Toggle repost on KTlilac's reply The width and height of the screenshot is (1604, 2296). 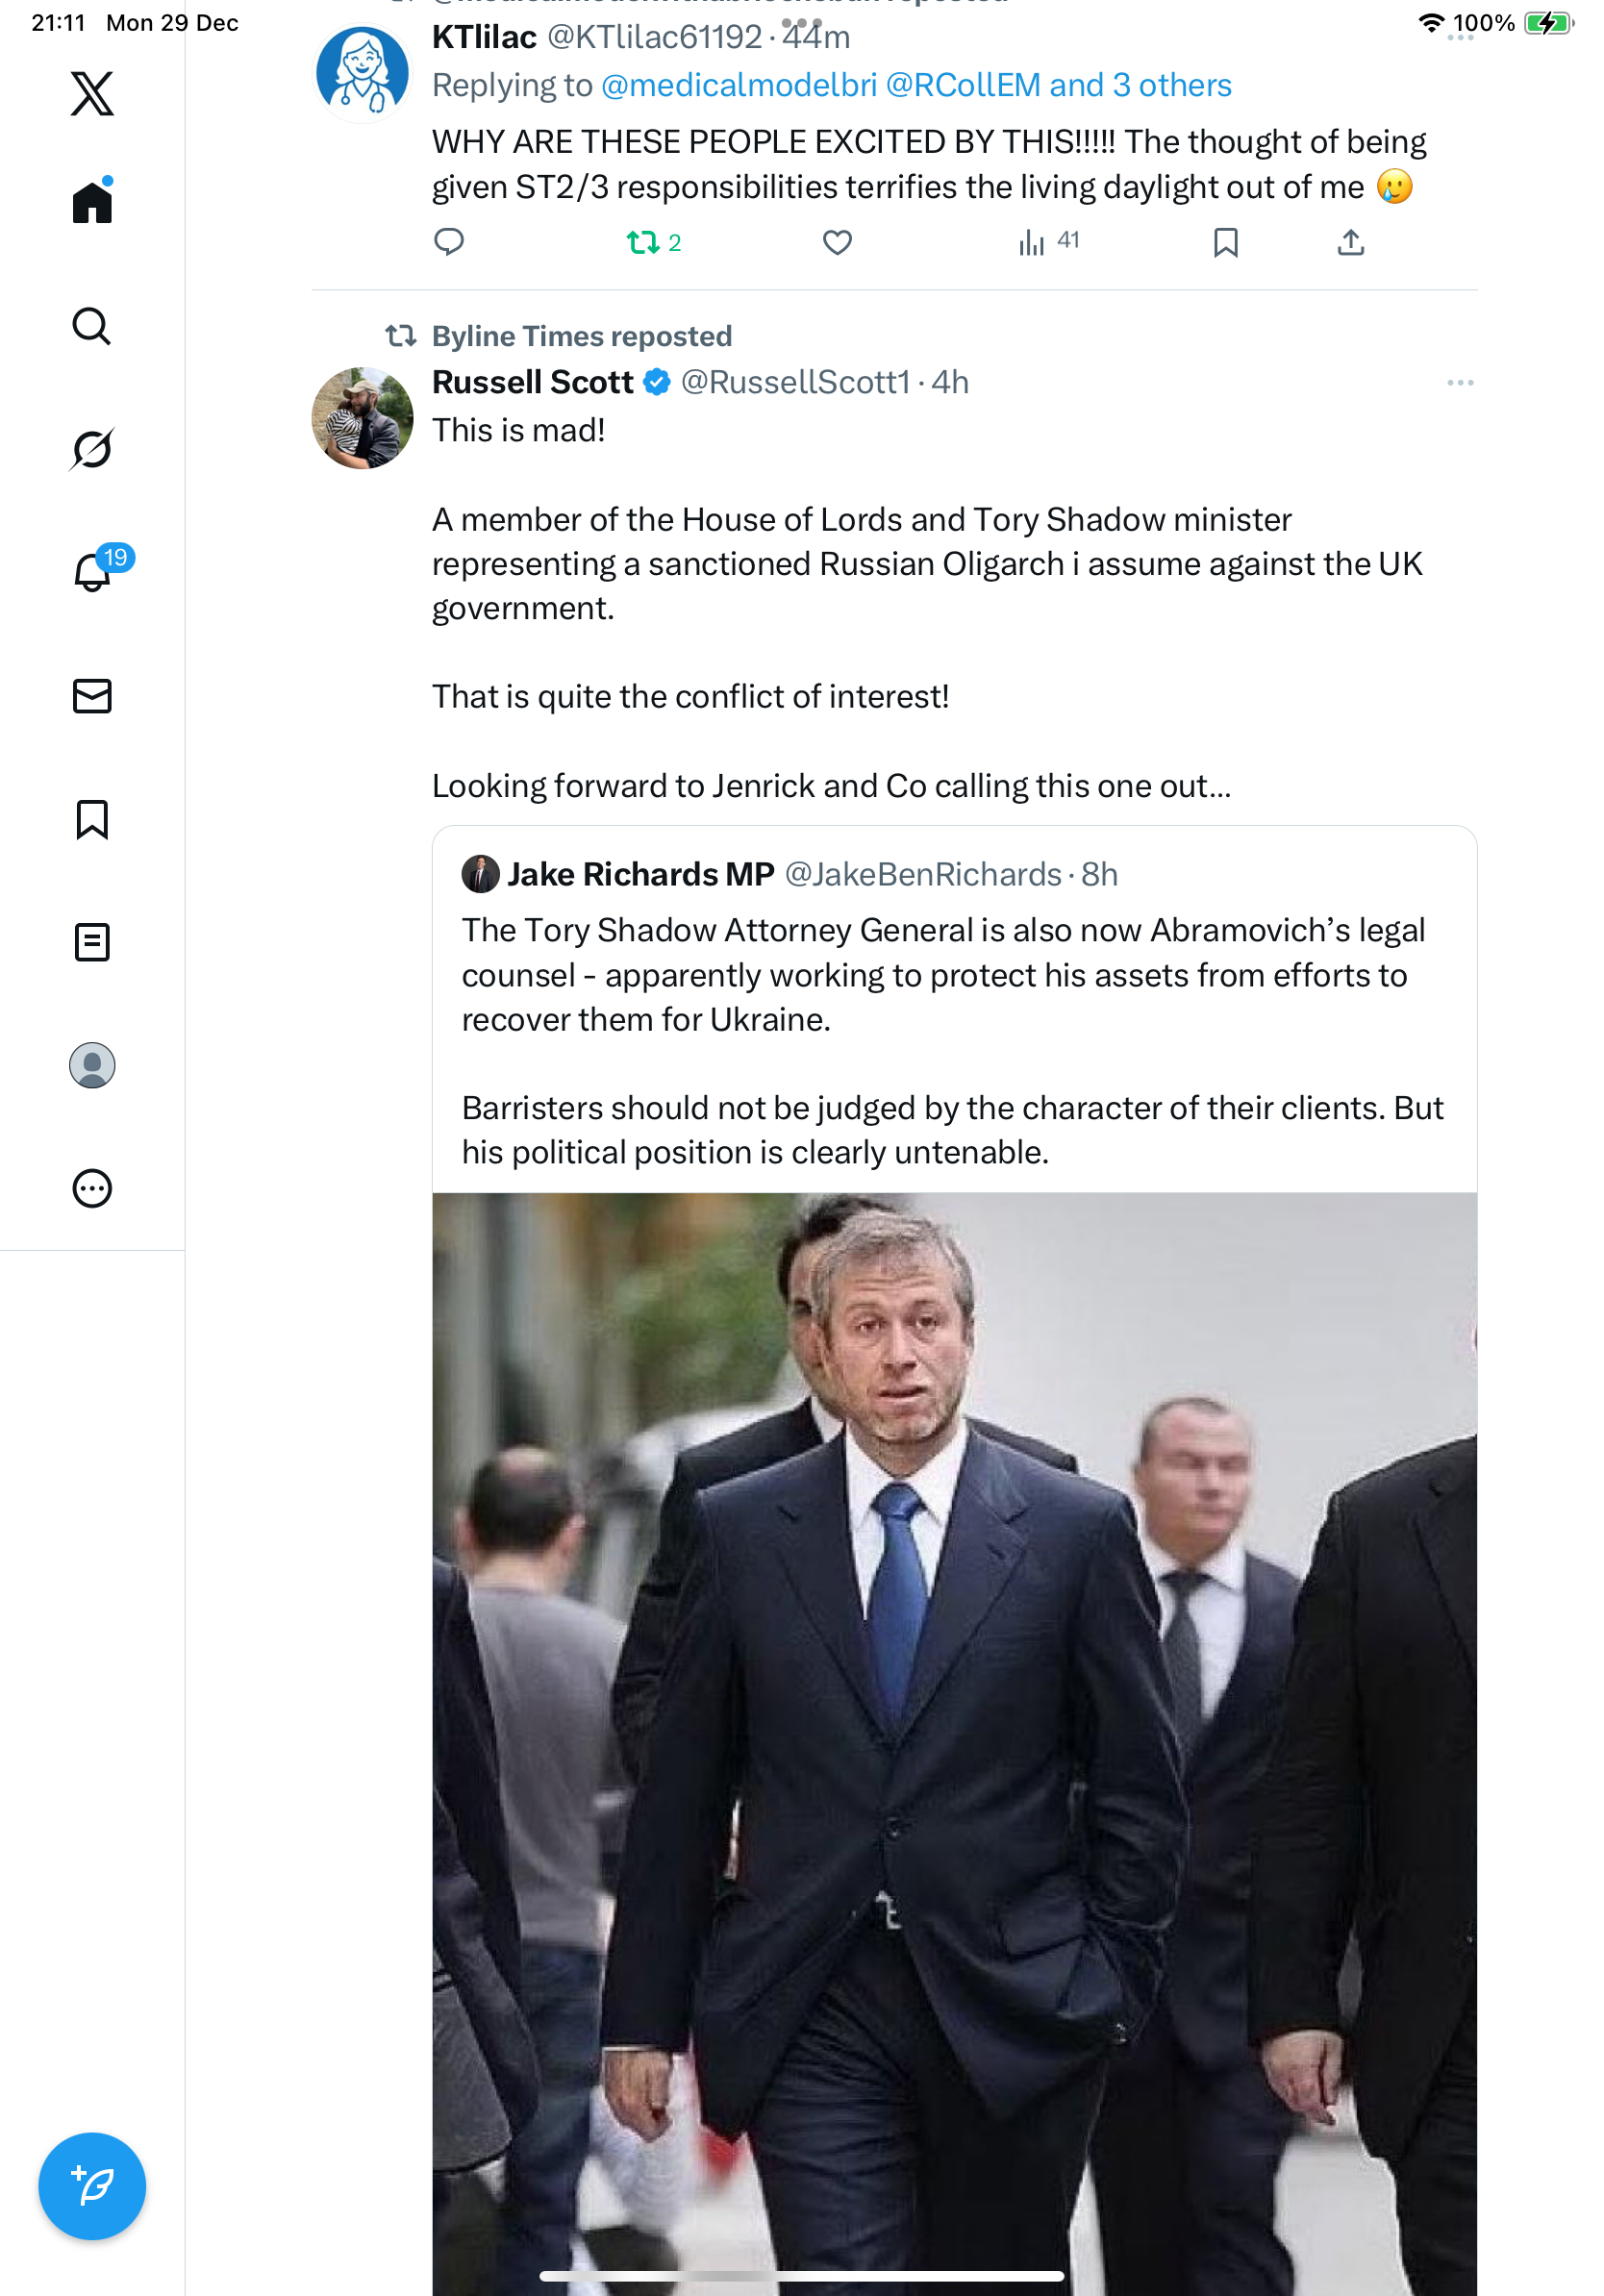(643, 242)
